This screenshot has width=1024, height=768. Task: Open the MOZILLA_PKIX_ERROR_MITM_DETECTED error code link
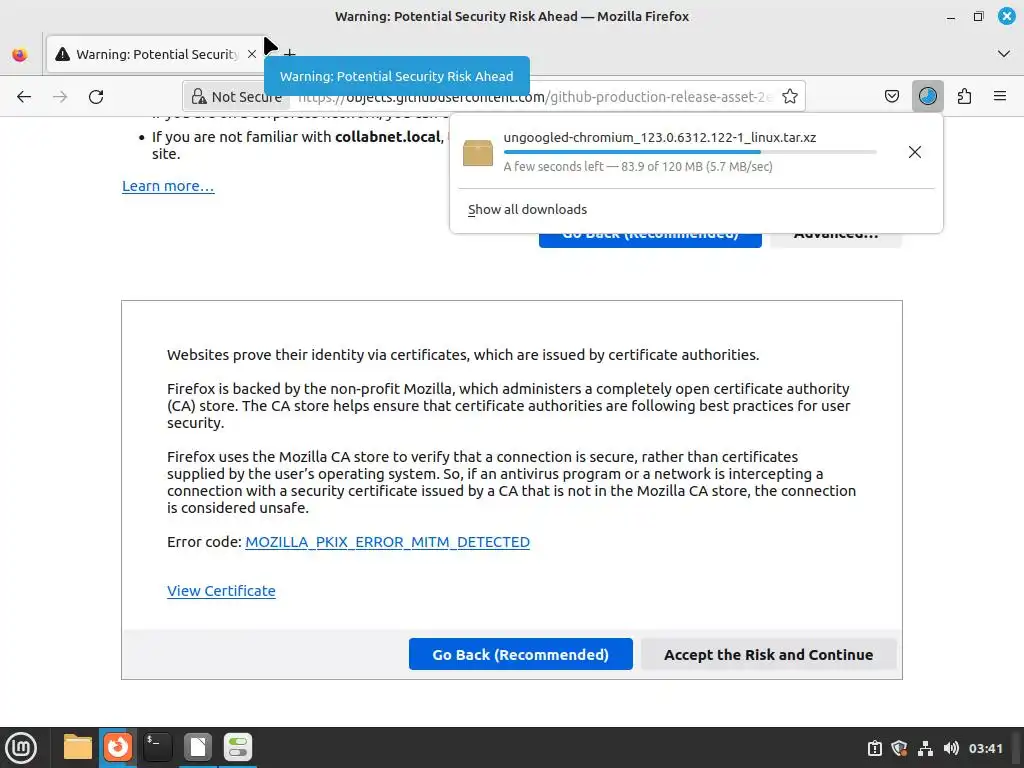coord(387,542)
